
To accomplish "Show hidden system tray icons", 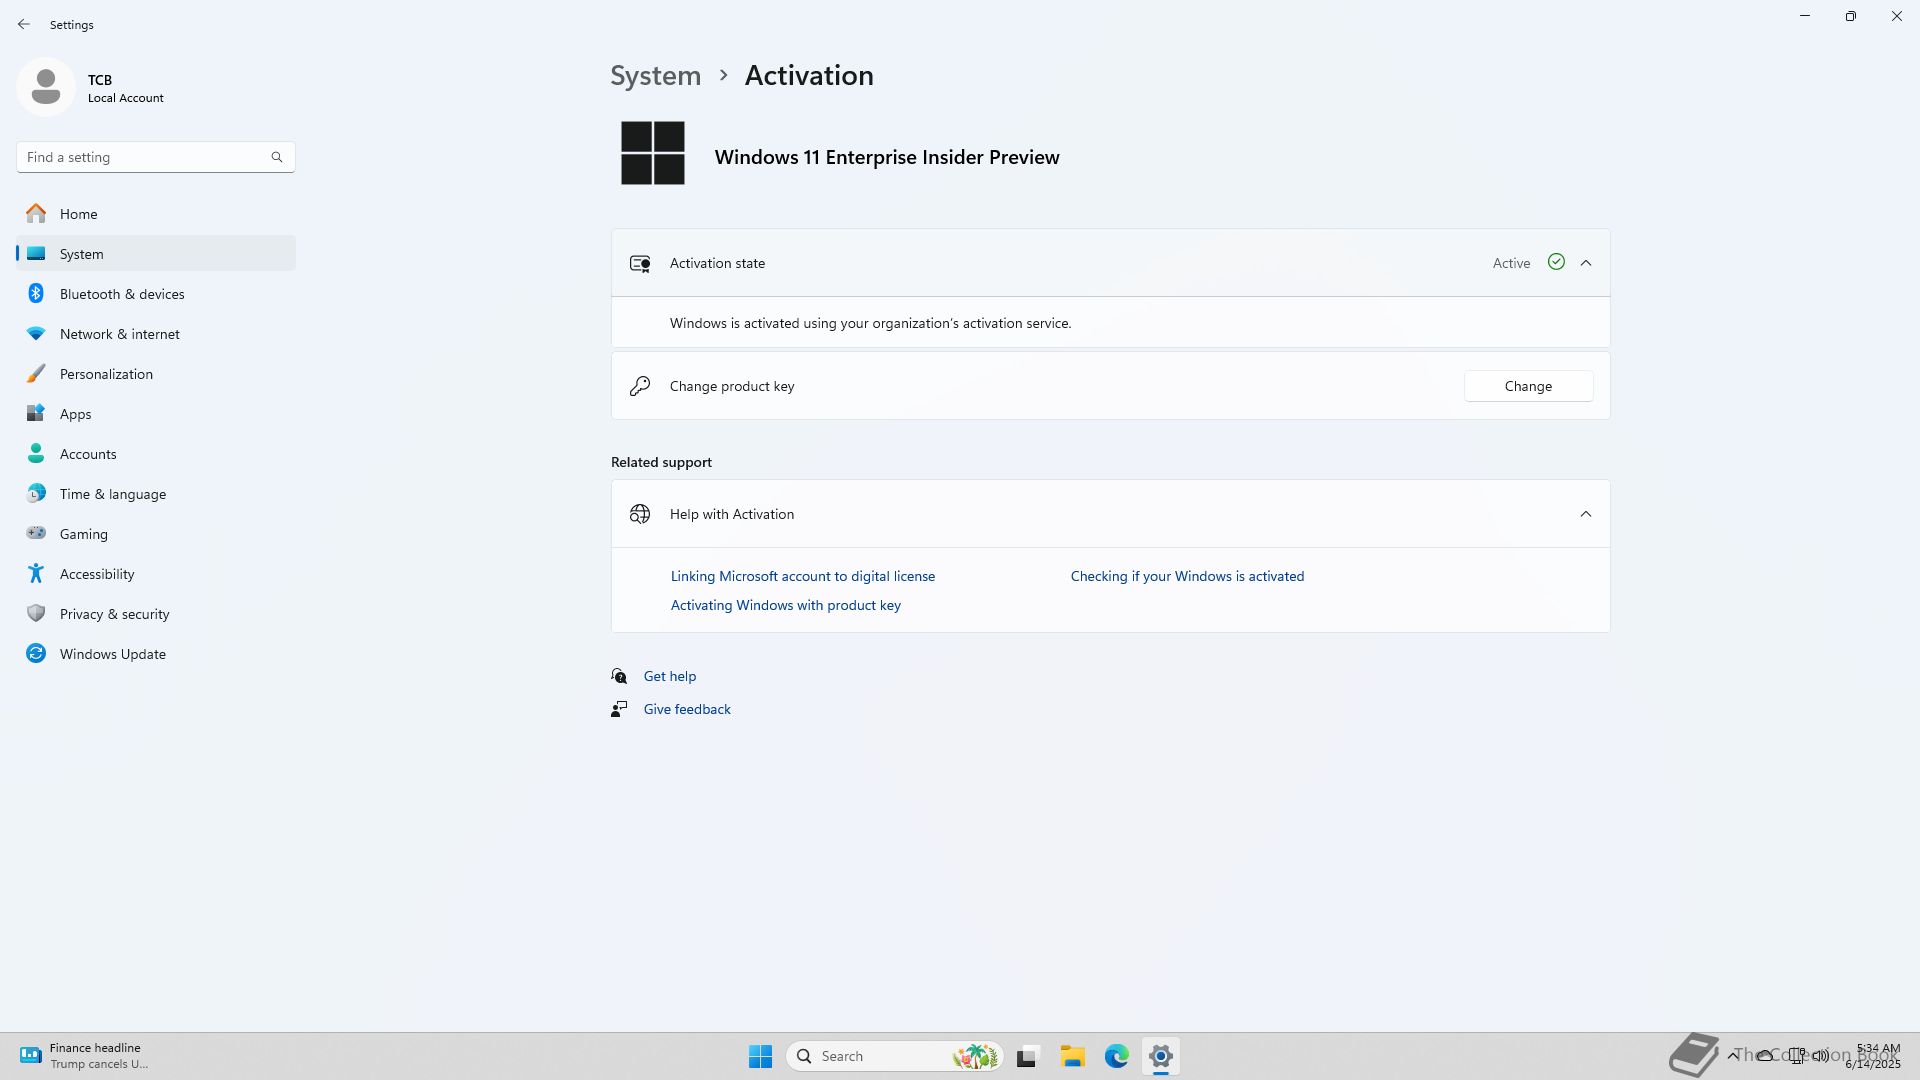I will click(x=1732, y=1055).
